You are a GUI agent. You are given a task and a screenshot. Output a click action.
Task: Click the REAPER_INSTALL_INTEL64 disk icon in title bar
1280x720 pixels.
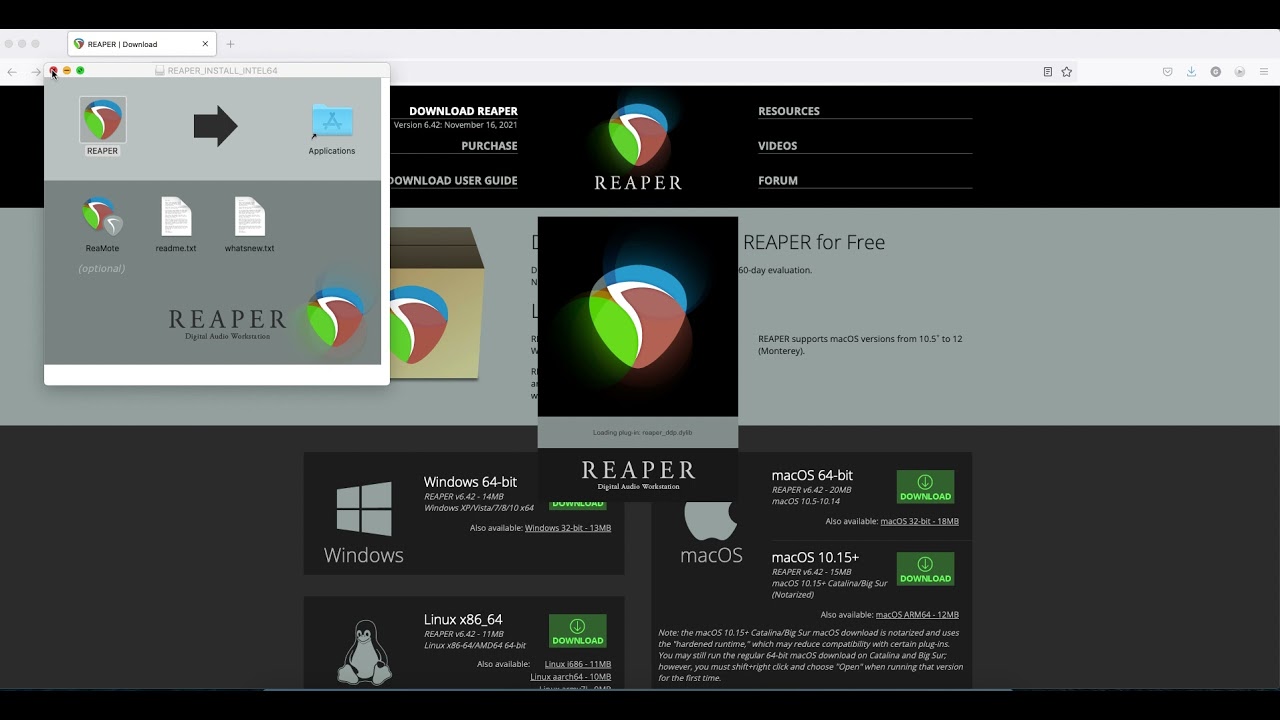pyautogui.click(x=160, y=71)
